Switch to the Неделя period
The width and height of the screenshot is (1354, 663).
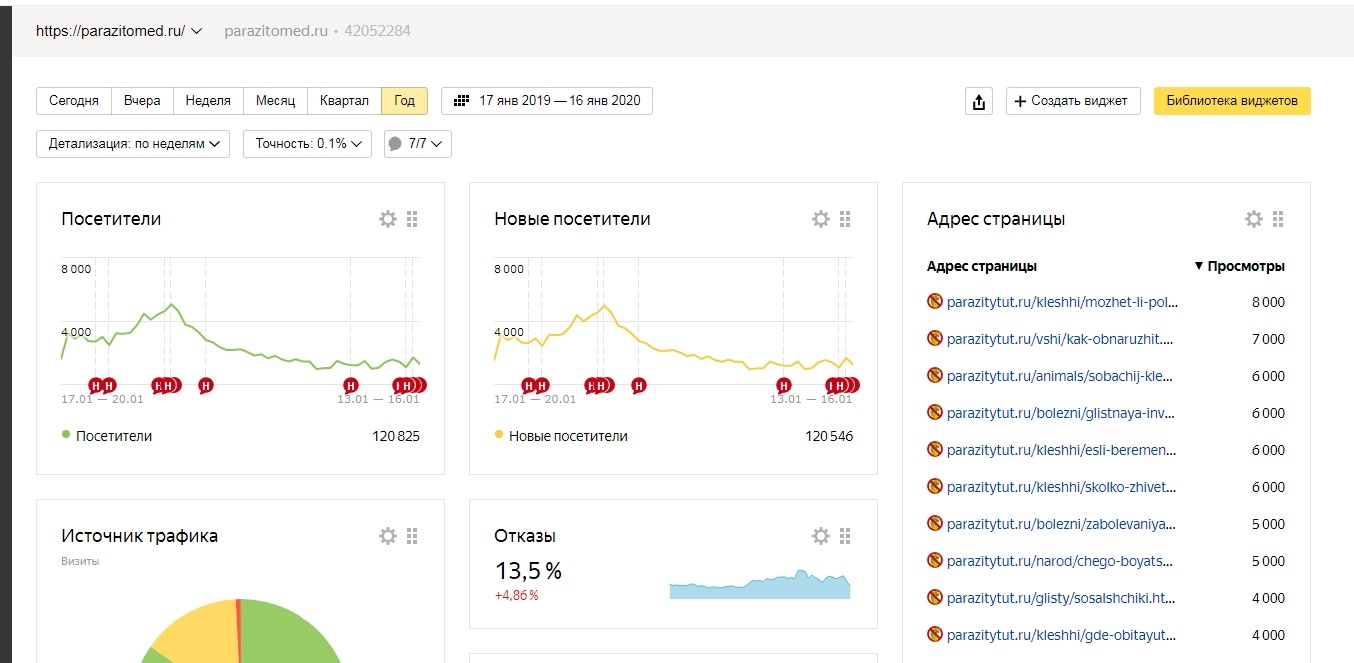208,101
